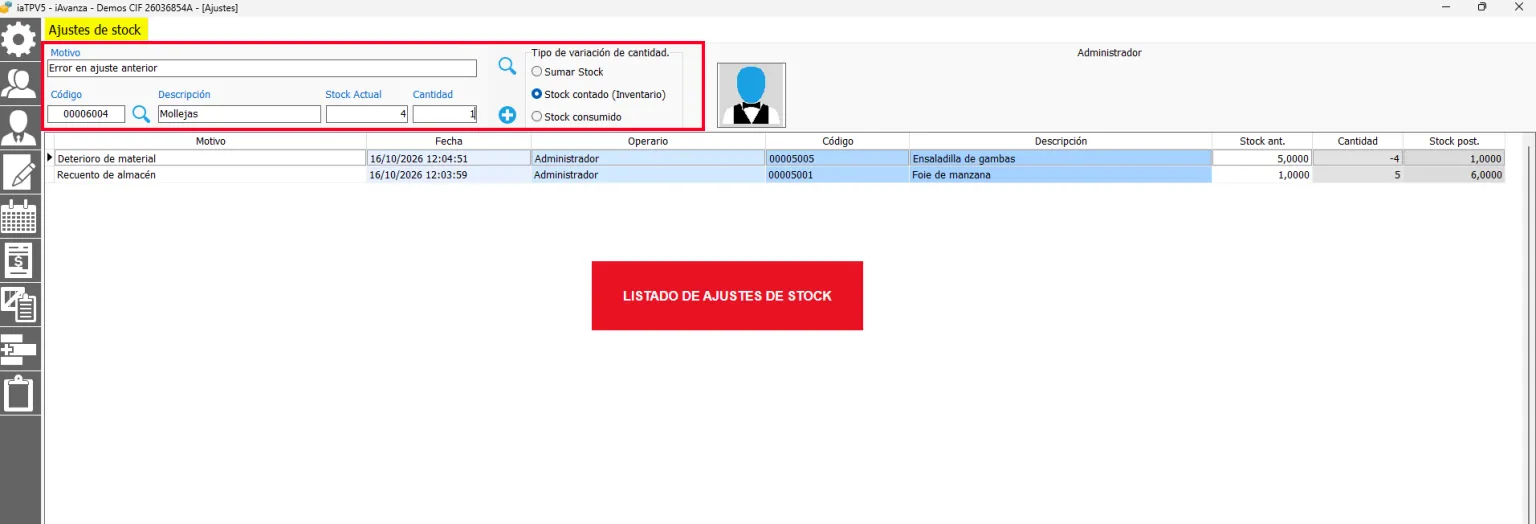This screenshot has width=1536, height=524.
Task: Click the Descripción field showing Mollejas
Action: [239, 114]
